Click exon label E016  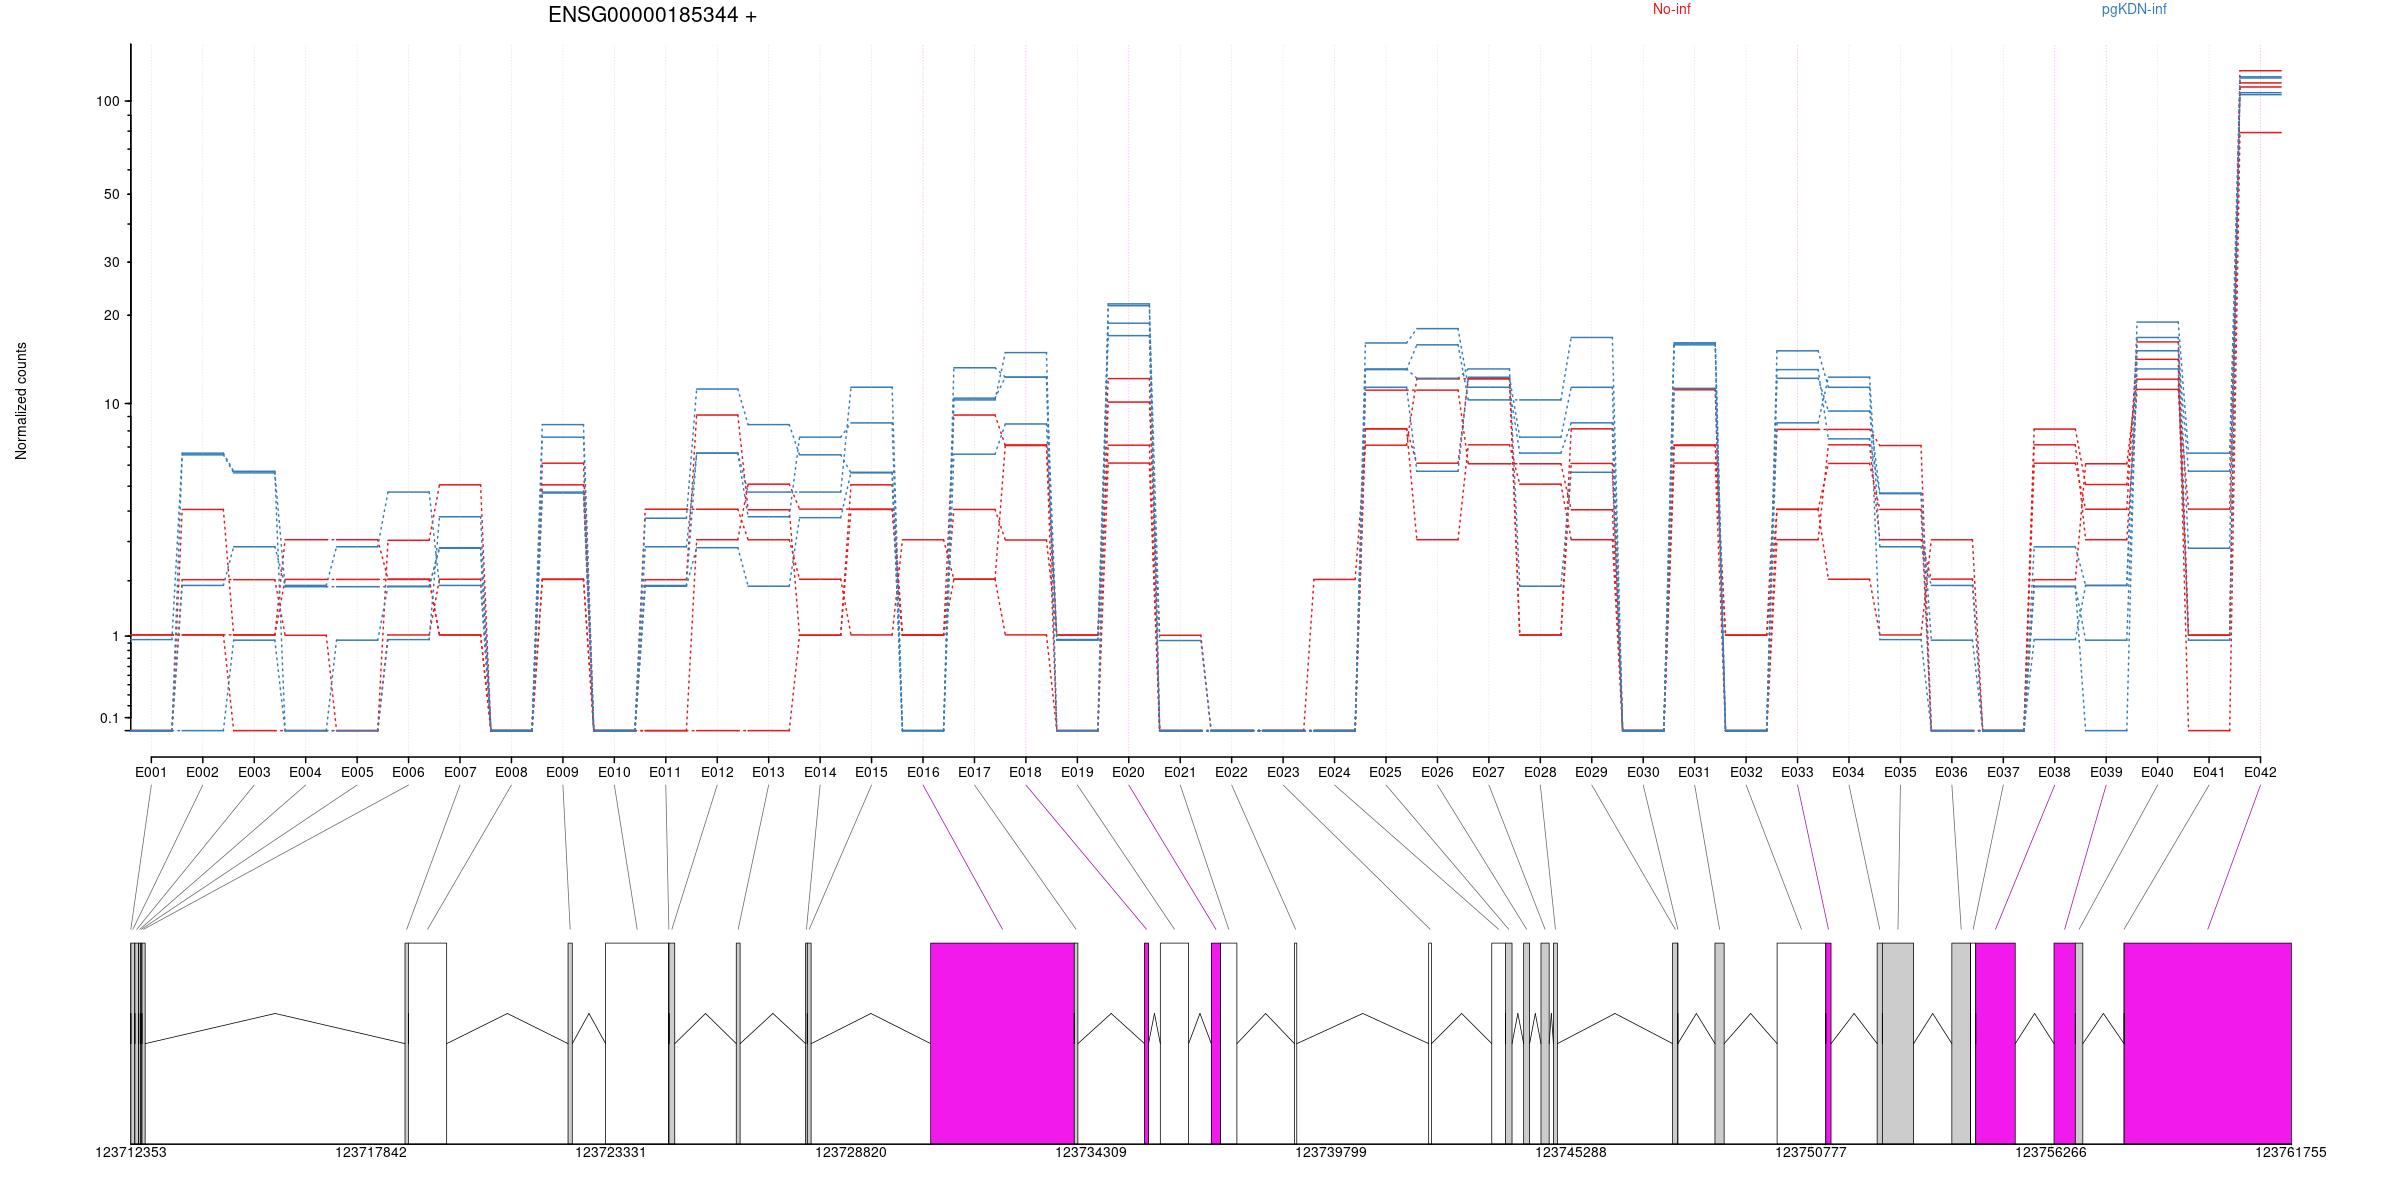pos(923,772)
